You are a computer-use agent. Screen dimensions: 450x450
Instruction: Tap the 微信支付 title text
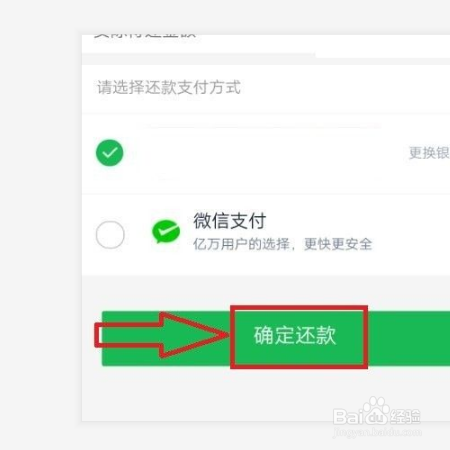click(x=230, y=221)
